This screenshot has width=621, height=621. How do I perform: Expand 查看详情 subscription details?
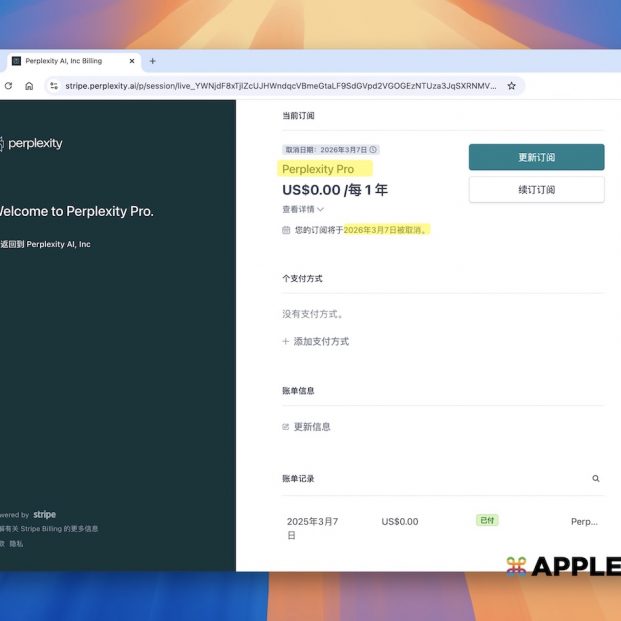[x=303, y=209]
